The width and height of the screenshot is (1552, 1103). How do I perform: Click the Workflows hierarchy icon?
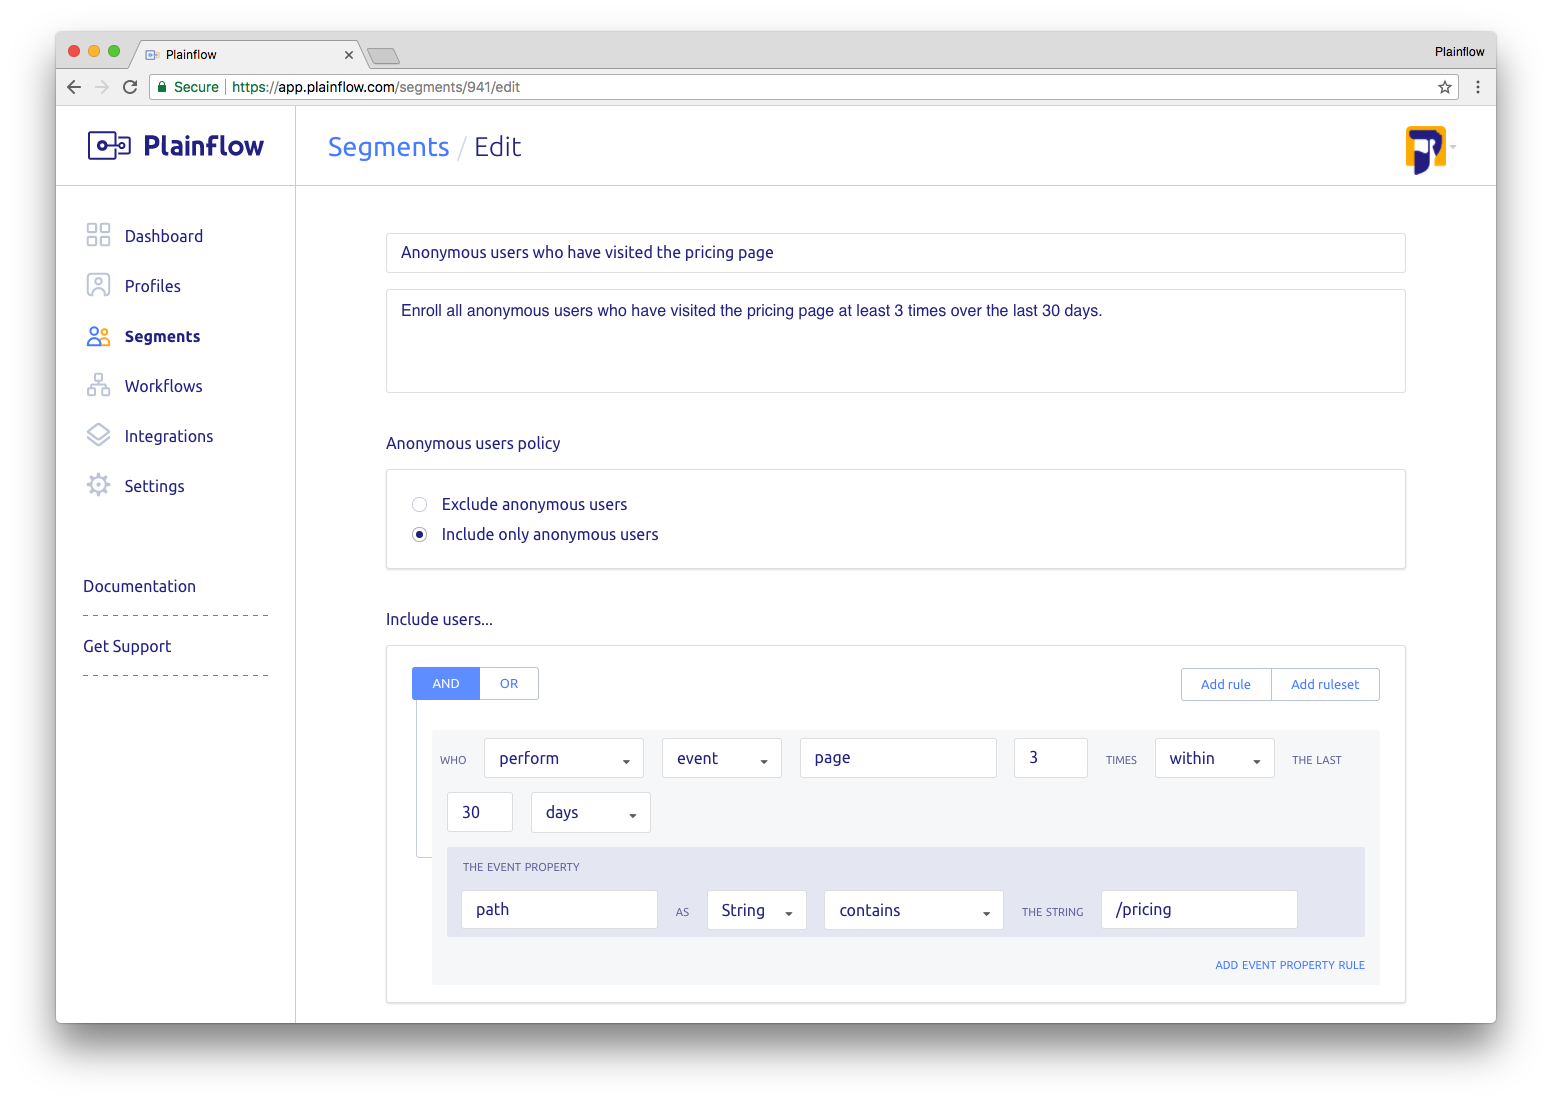(x=98, y=385)
